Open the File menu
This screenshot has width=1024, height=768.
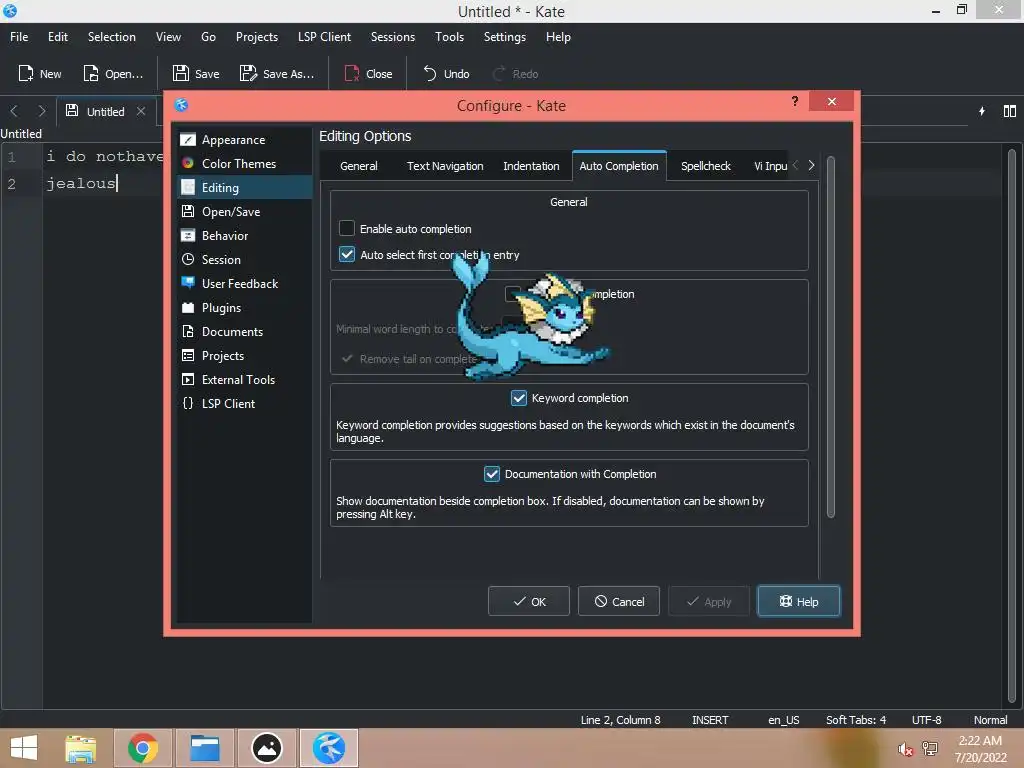(19, 37)
